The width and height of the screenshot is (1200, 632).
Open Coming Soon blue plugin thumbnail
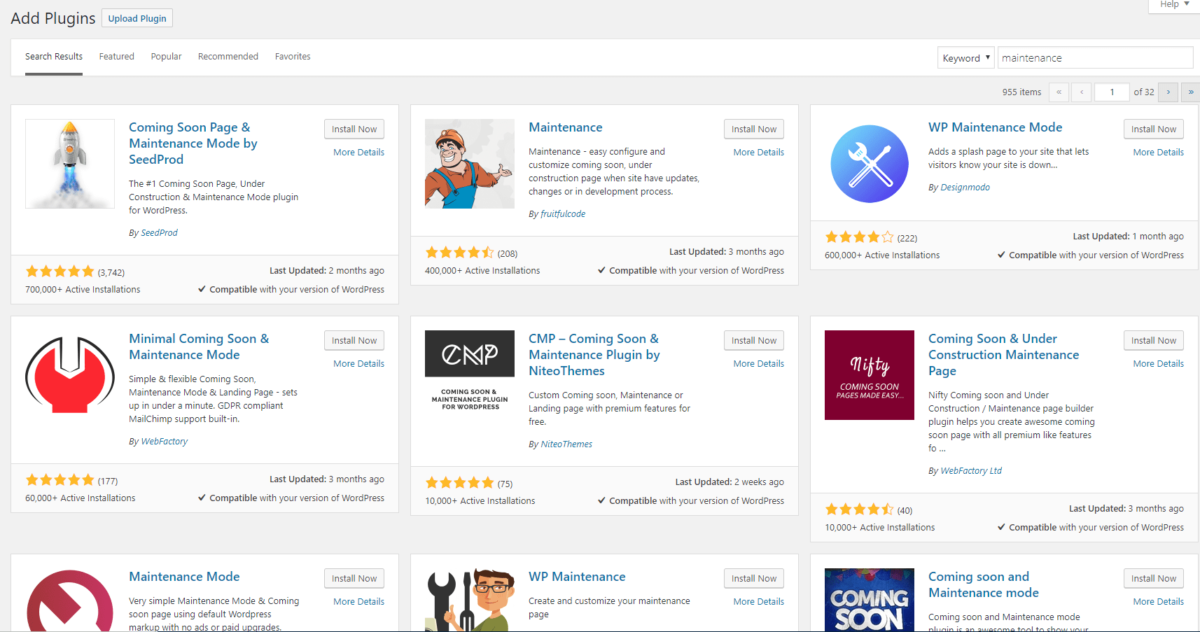tap(869, 599)
